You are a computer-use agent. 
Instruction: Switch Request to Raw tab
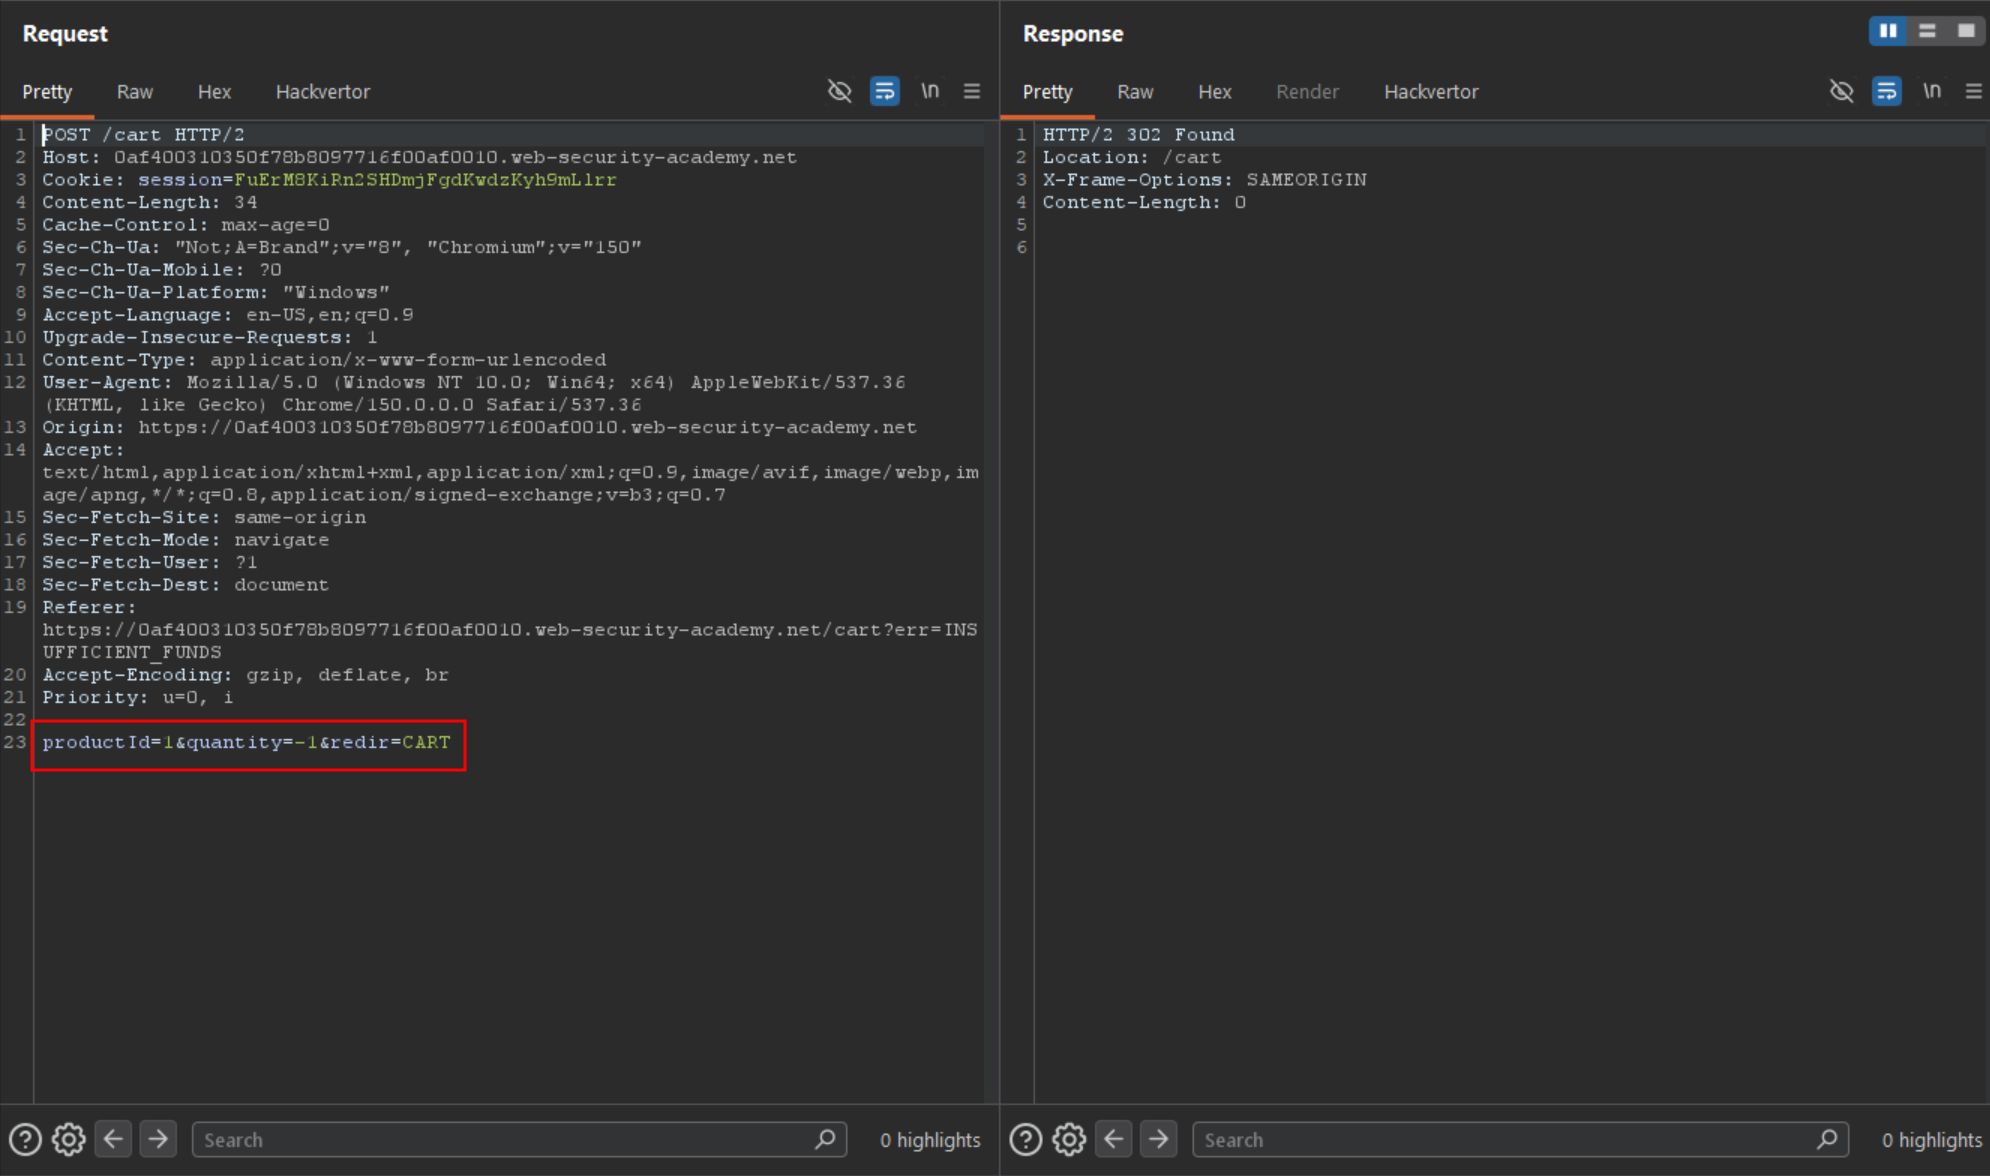[x=135, y=92]
